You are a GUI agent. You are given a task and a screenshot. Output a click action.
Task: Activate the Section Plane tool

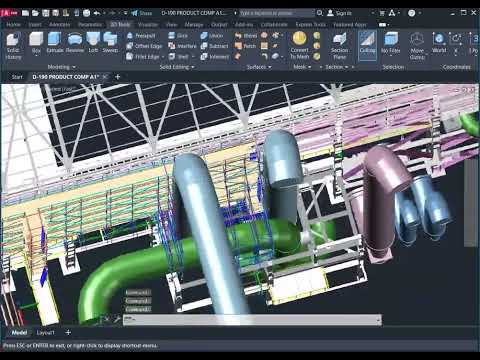(x=339, y=46)
